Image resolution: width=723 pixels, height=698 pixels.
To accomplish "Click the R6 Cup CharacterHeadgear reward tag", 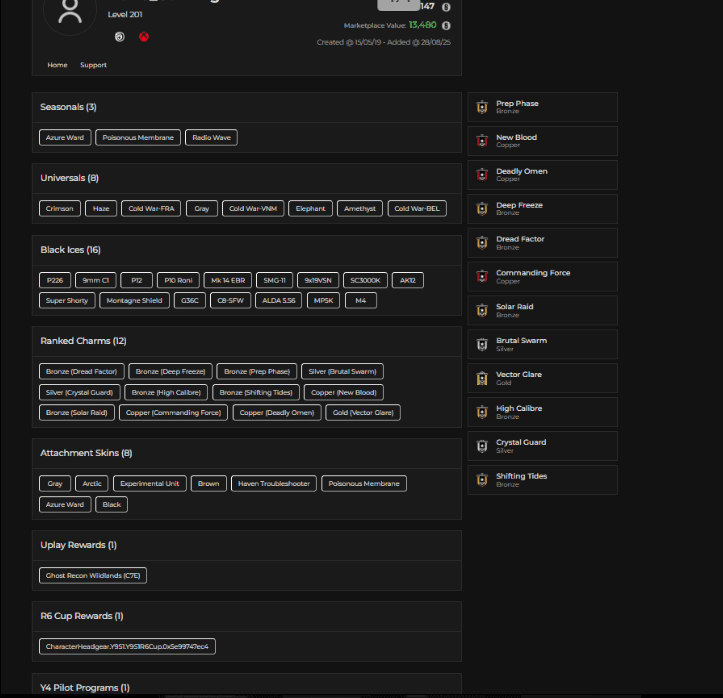I will pos(127,647).
